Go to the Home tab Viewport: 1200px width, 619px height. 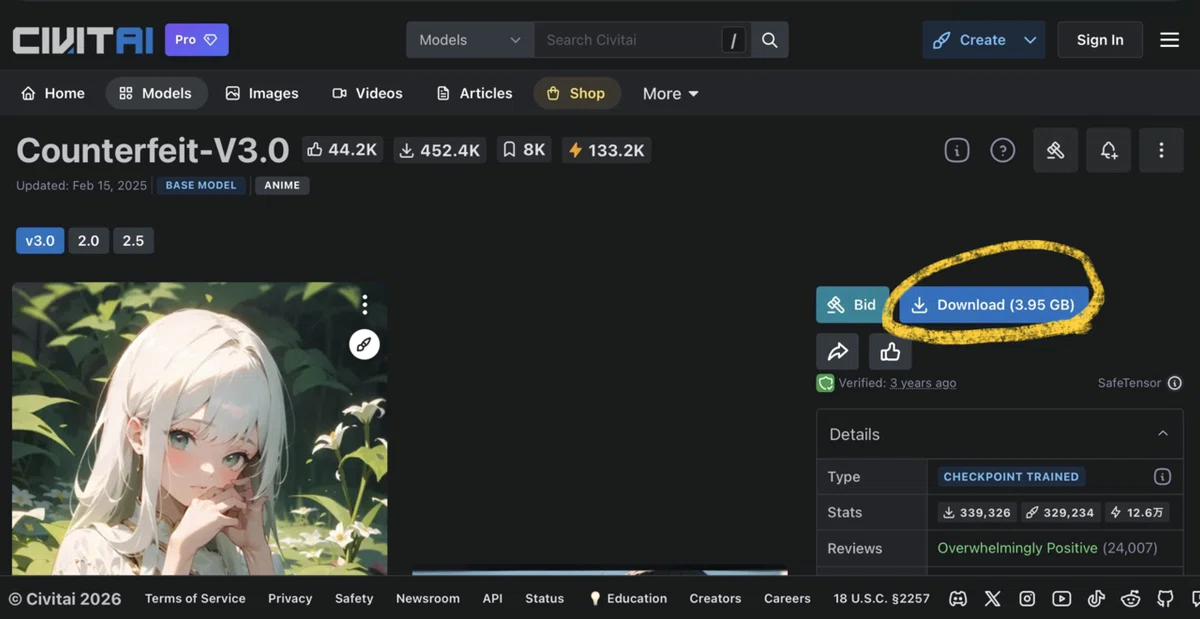(53, 93)
